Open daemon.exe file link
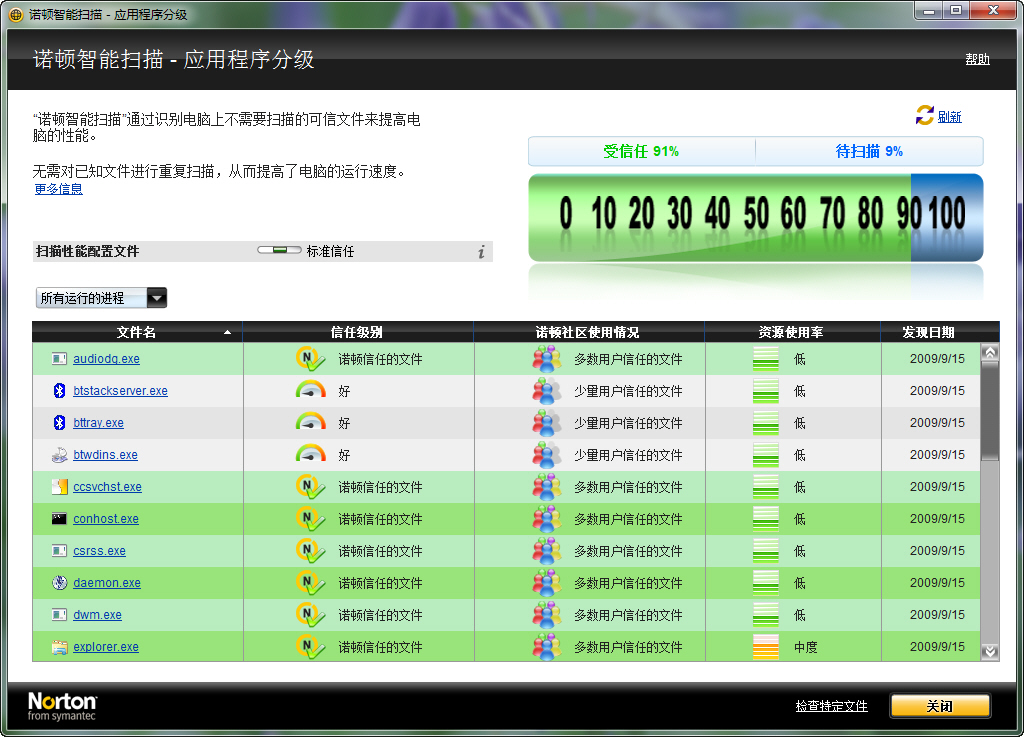 pos(107,583)
